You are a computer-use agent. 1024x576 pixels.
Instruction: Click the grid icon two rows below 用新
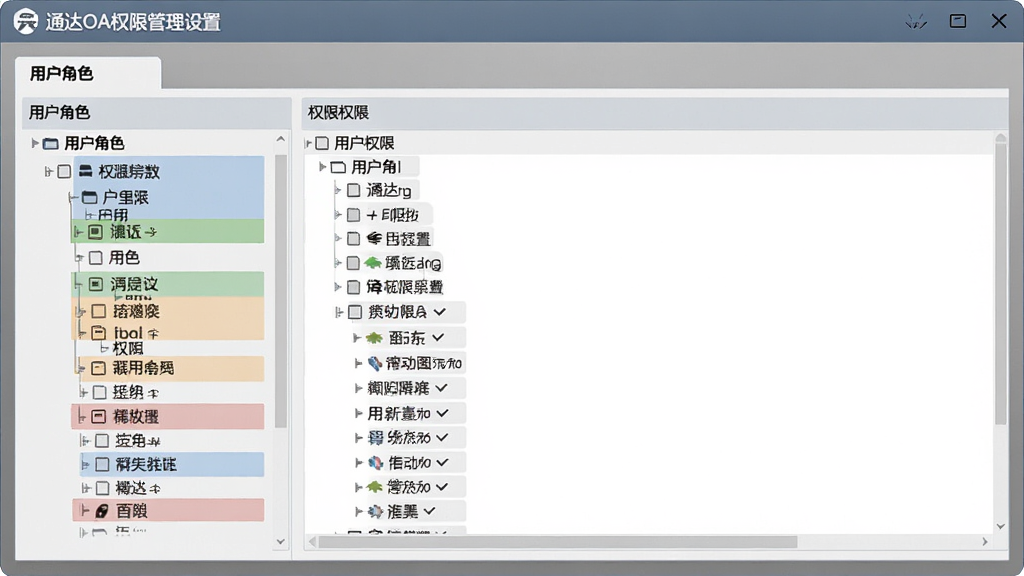[376, 438]
